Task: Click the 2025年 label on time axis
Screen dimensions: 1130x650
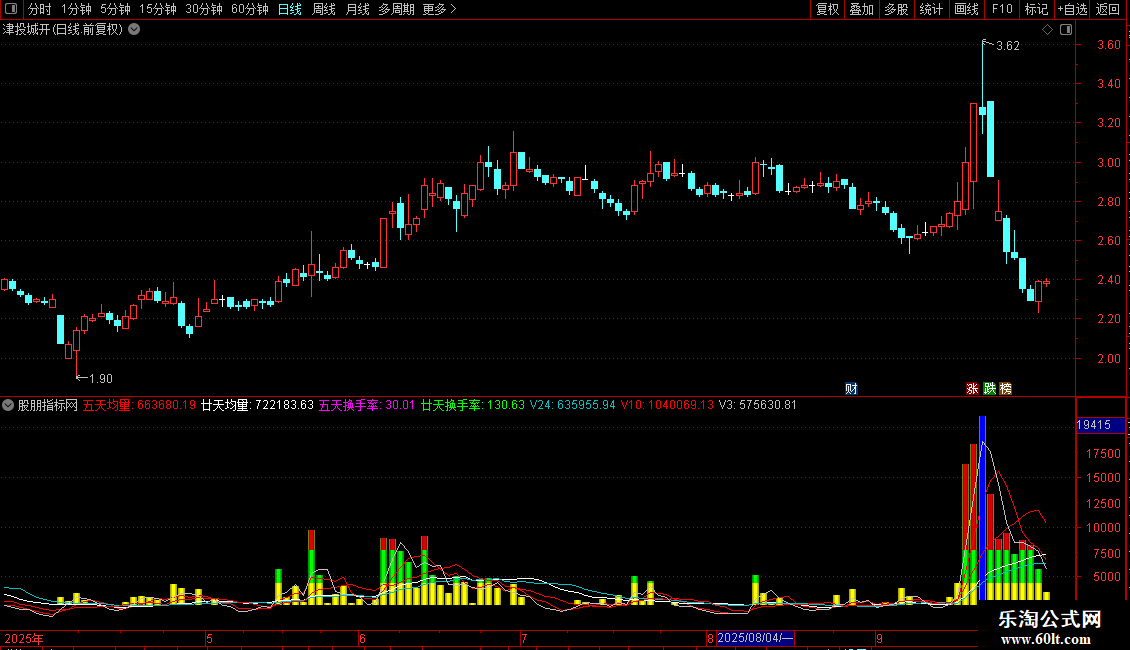Action: pos(24,638)
